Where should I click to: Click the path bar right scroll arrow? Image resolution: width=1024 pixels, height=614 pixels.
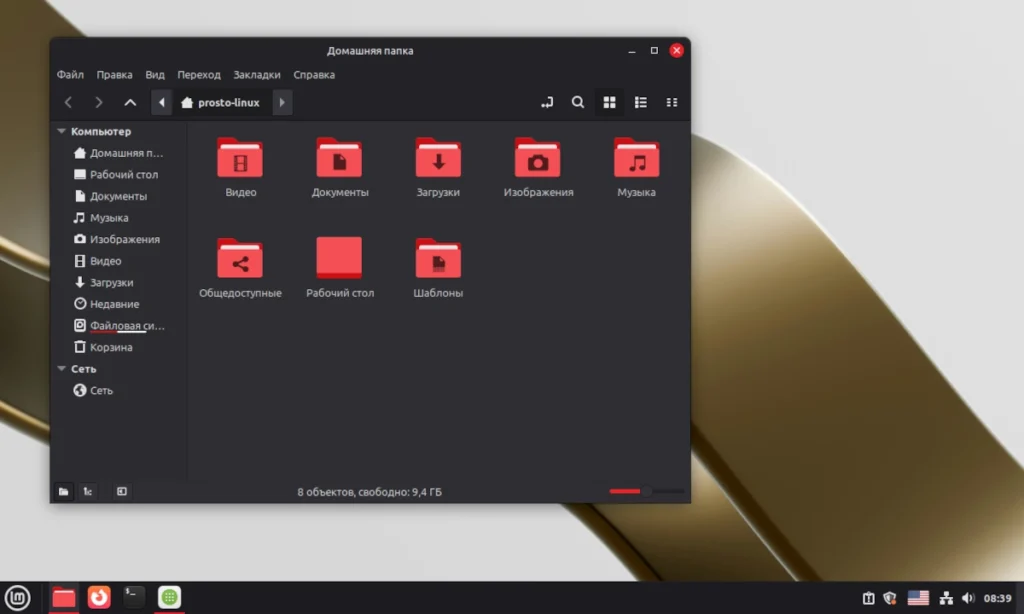(x=282, y=103)
